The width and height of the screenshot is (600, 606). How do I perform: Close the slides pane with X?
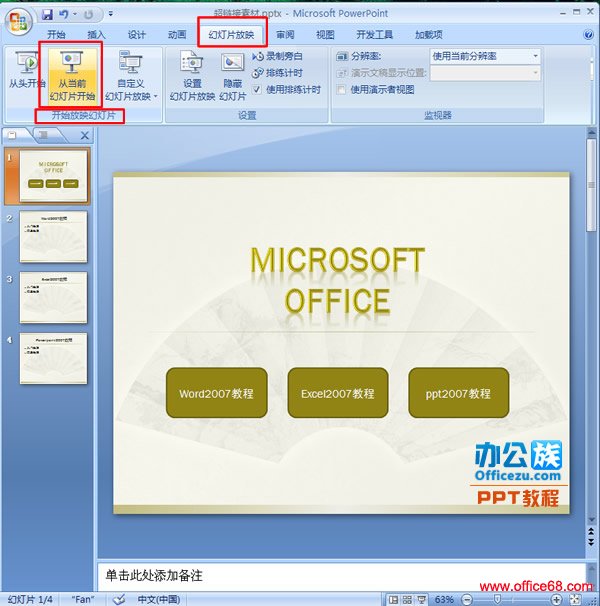pos(85,135)
